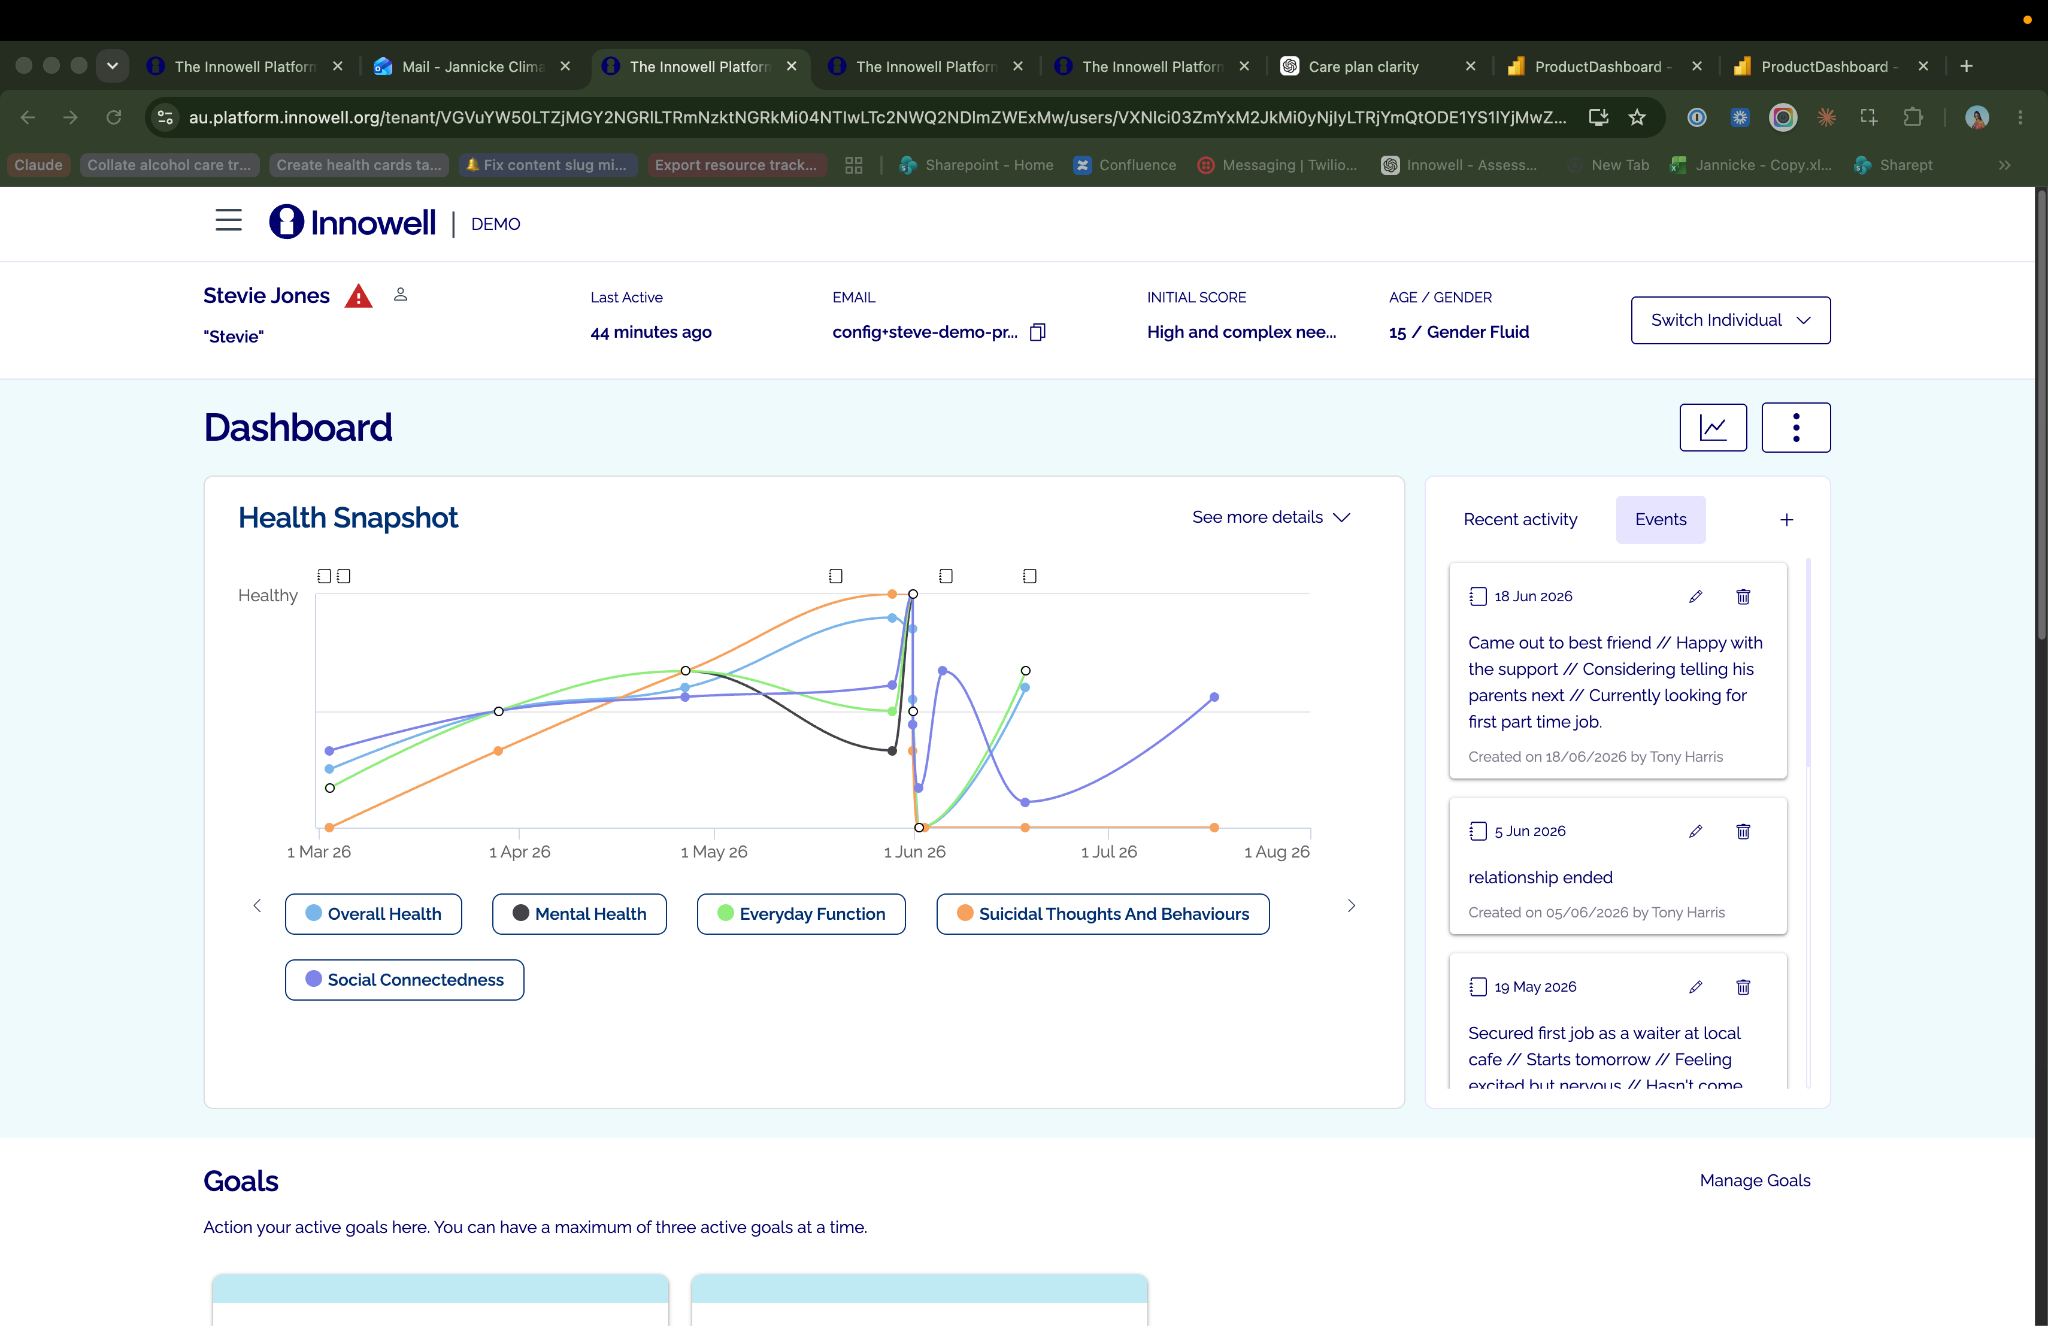Open the bookmarks apps grid icon
The height and width of the screenshot is (1326, 2048).
point(854,166)
